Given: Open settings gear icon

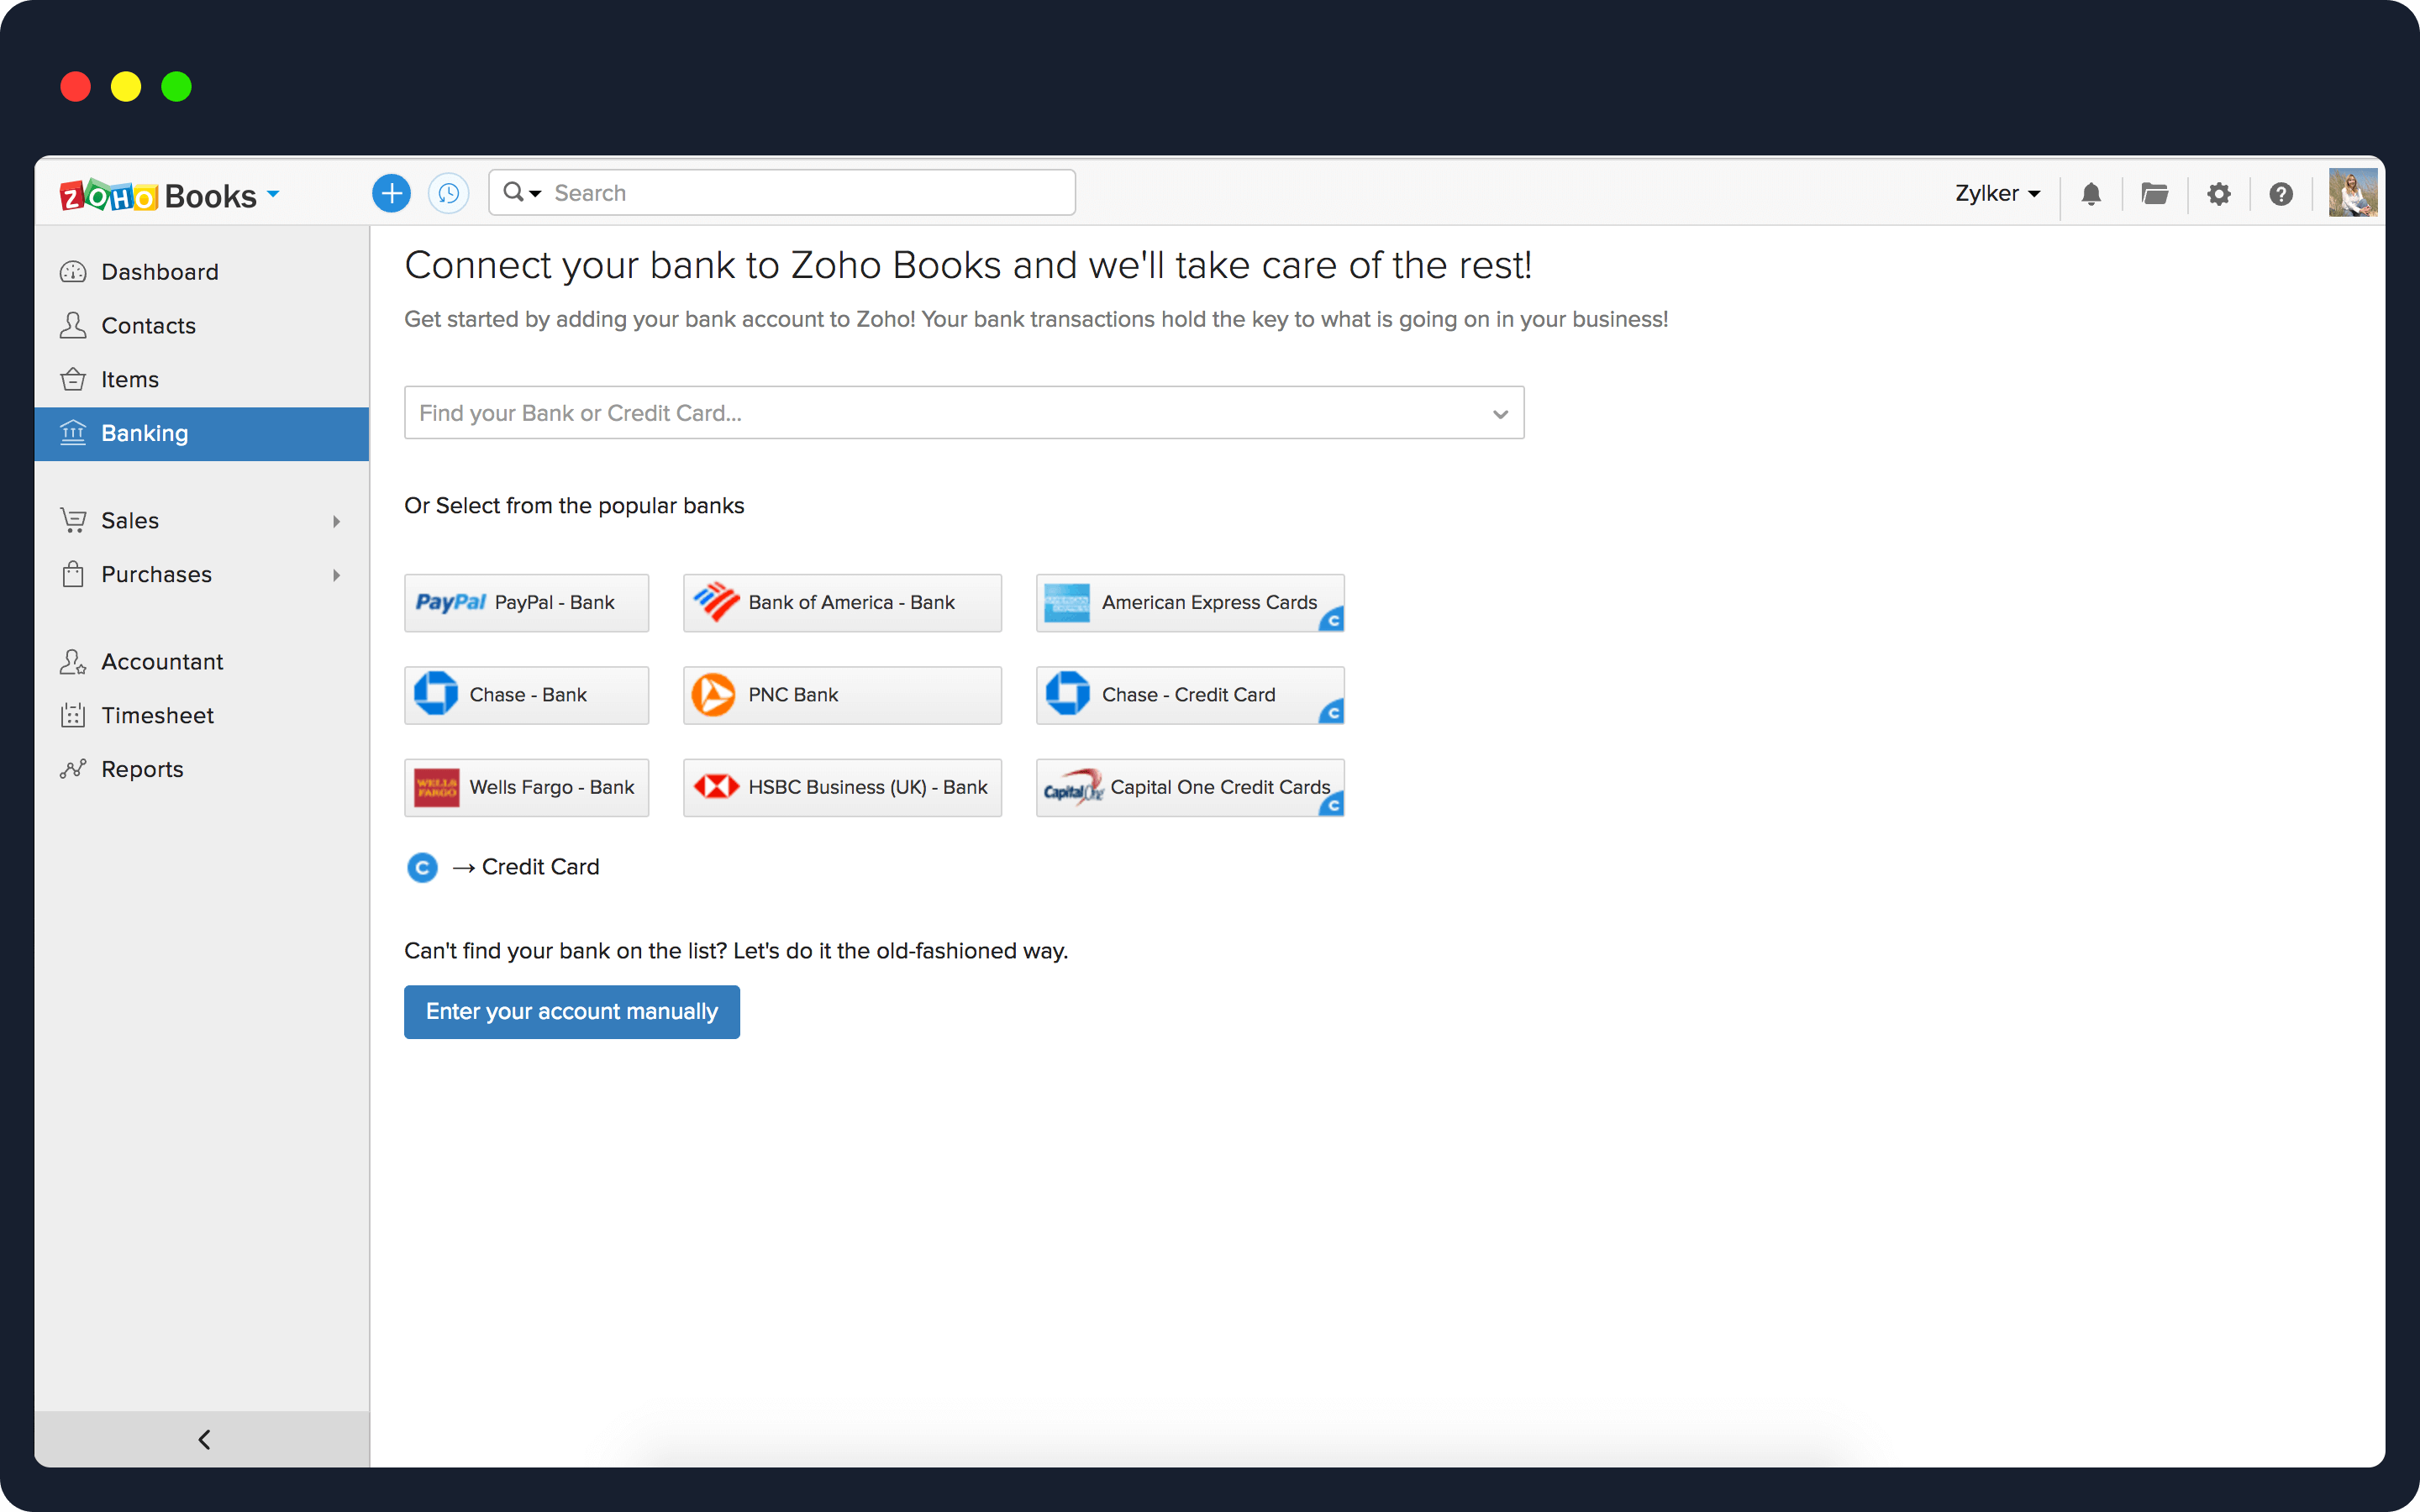Looking at the screenshot, I should [x=2218, y=194].
